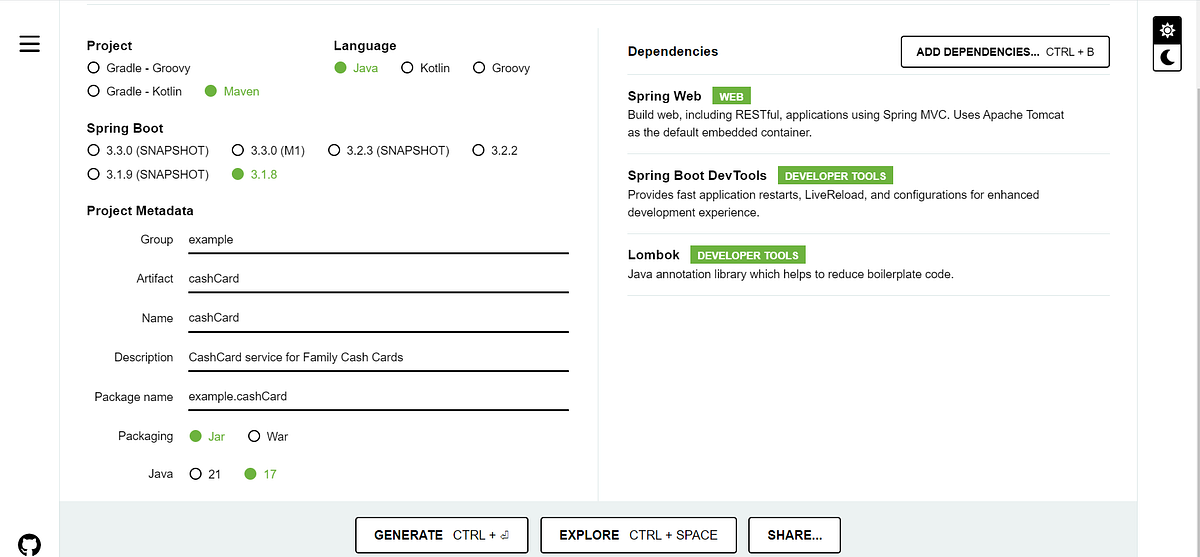Click the Packaging label
The height and width of the screenshot is (557, 1200).
tap(145, 436)
